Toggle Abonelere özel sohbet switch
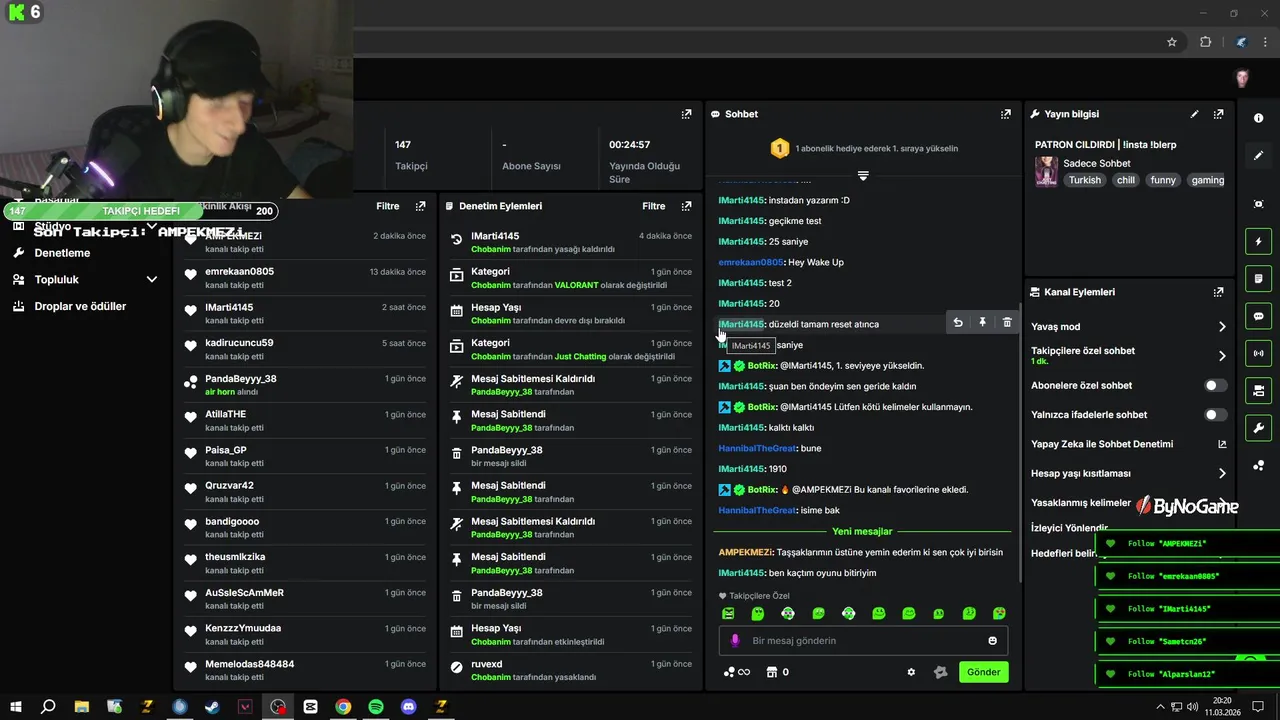The width and height of the screenshot is (1280, 720). click(1215, 385)
